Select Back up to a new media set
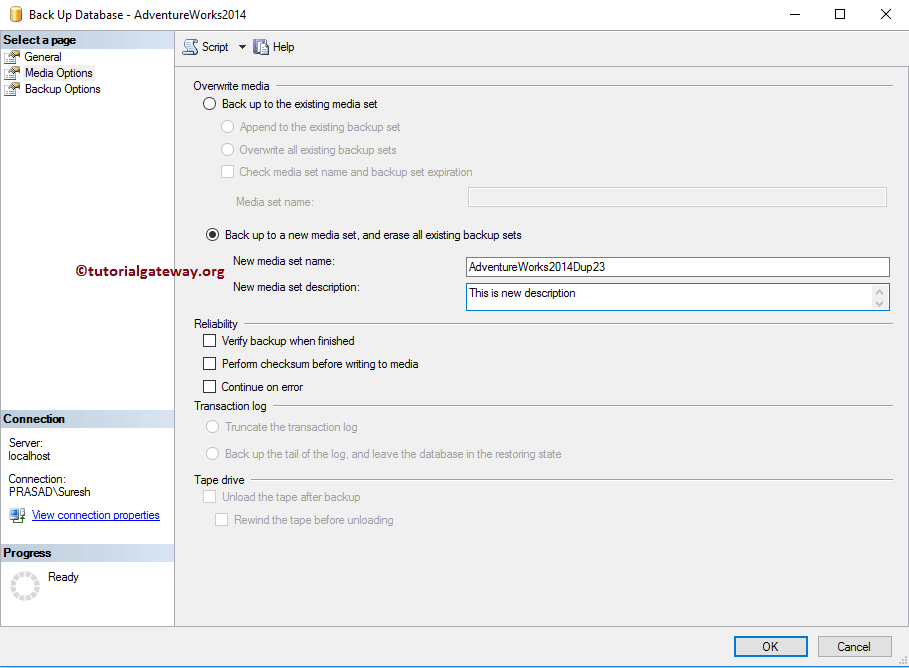The width and height of the screenshot is (909, 668). tap(212, 235)
